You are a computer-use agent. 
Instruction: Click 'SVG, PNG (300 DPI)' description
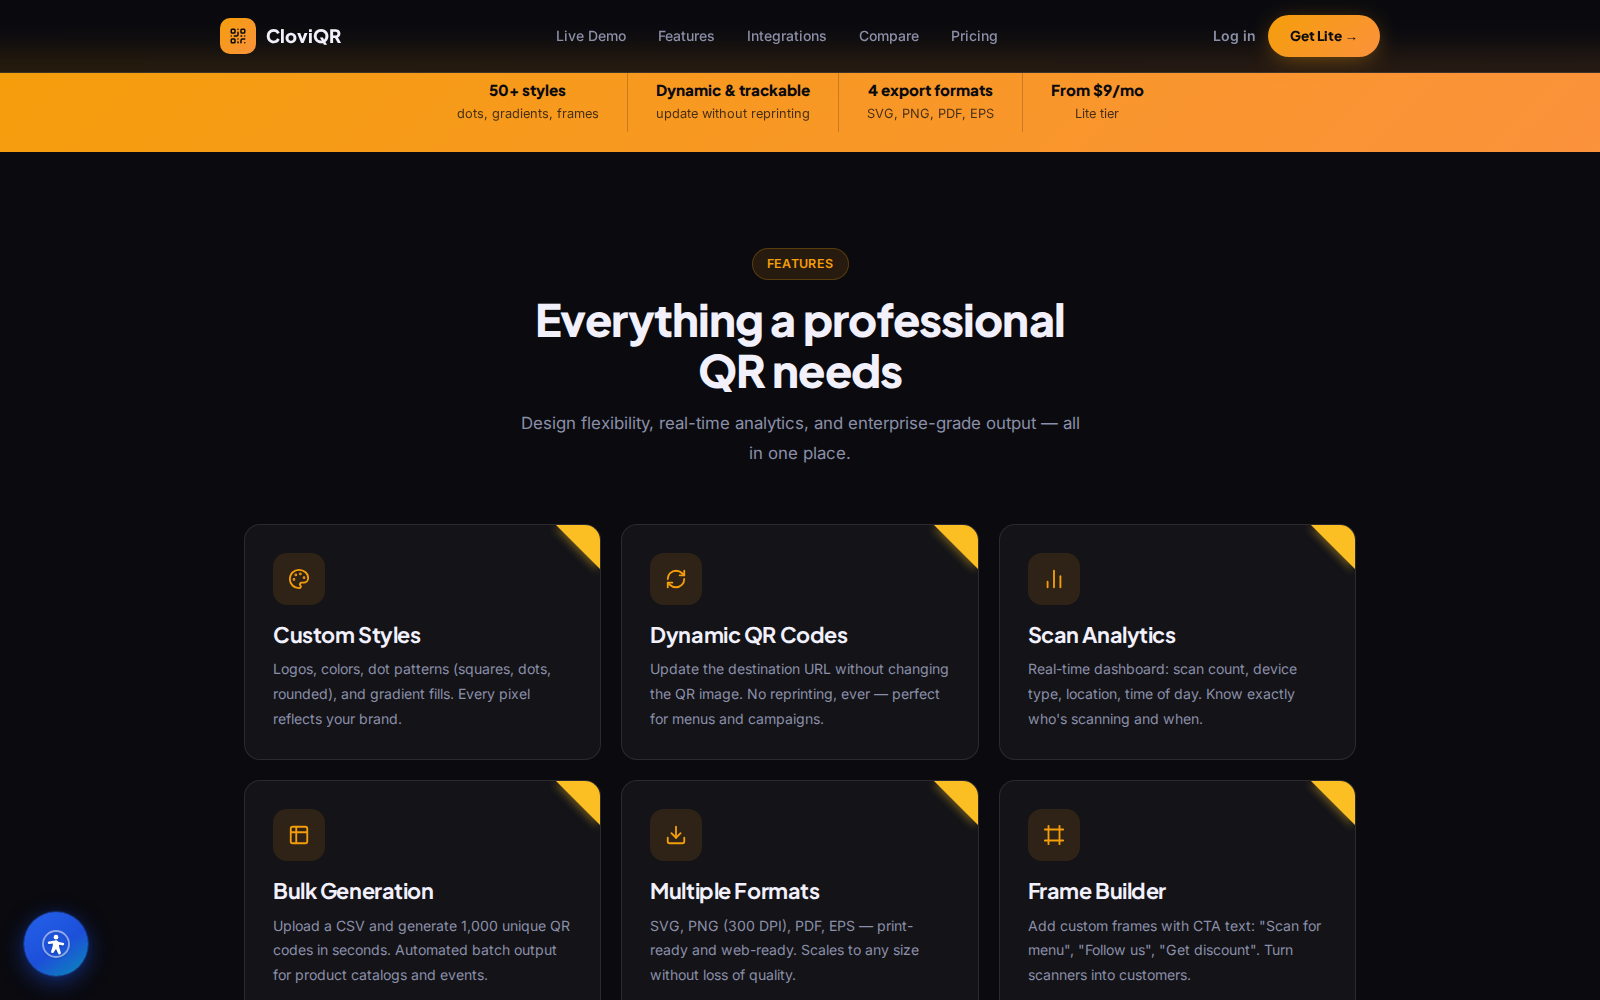(x=784, y=950)
